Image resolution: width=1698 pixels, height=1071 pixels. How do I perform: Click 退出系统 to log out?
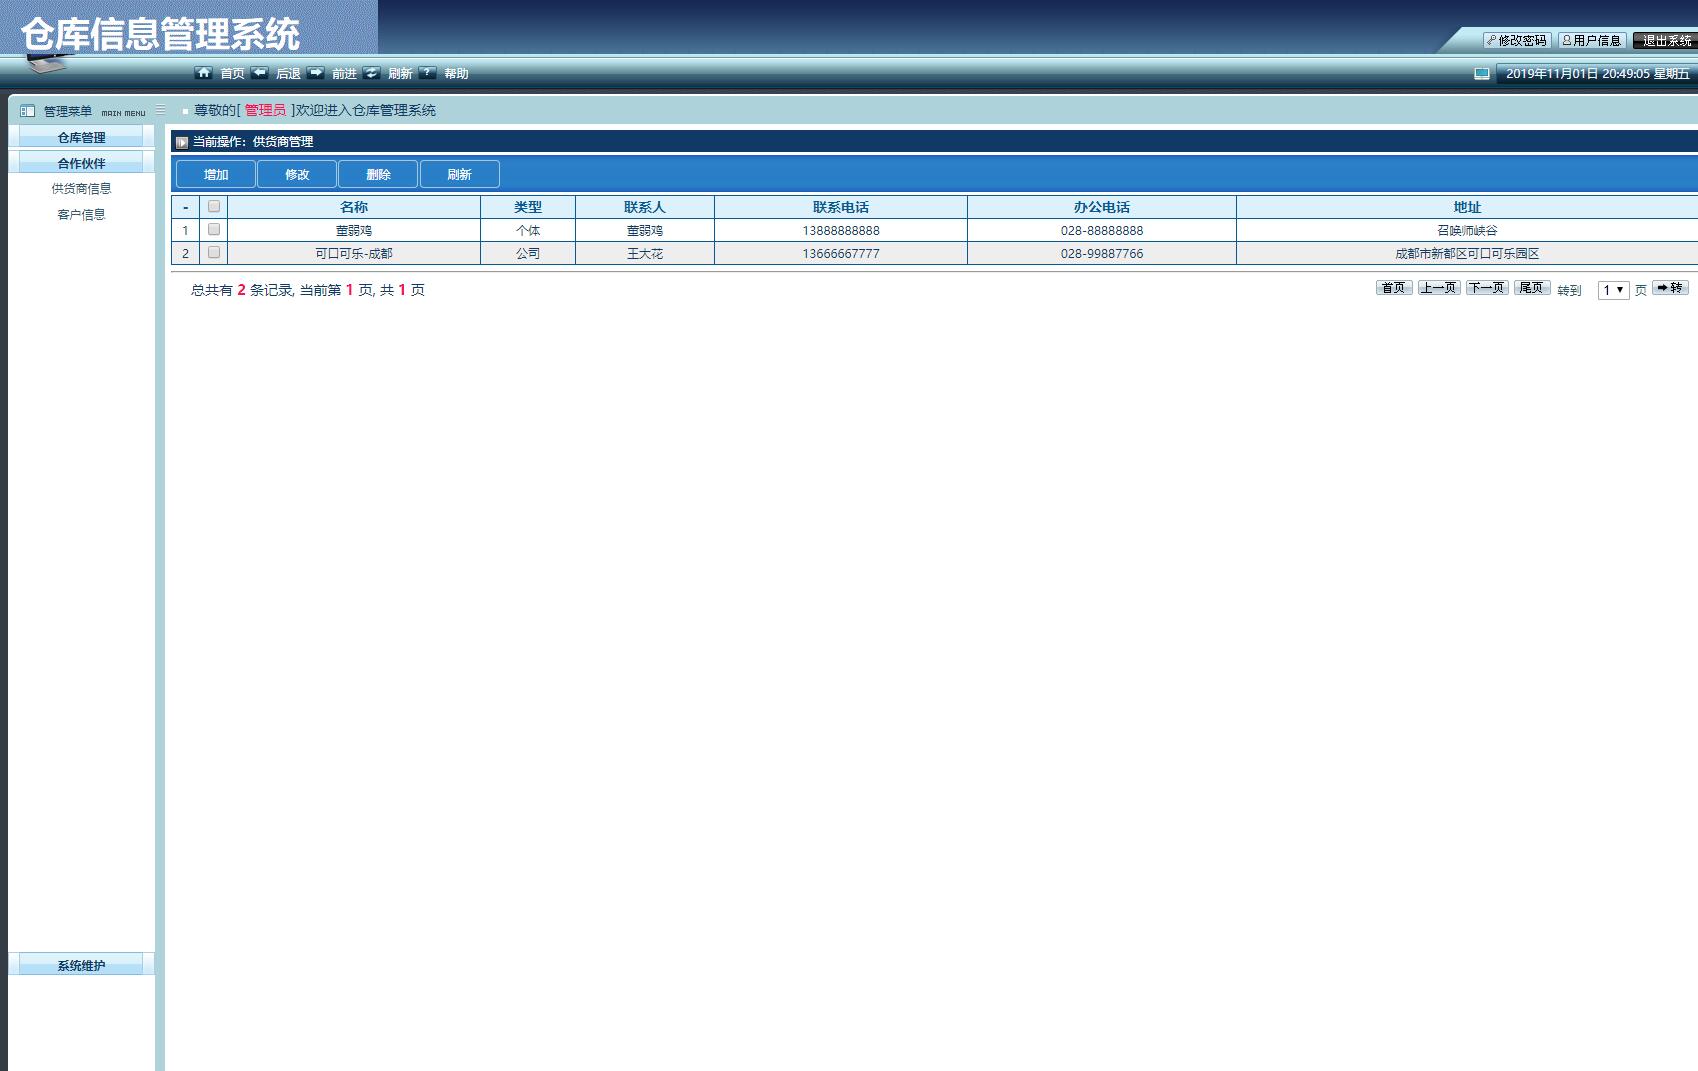point(1665,40)
